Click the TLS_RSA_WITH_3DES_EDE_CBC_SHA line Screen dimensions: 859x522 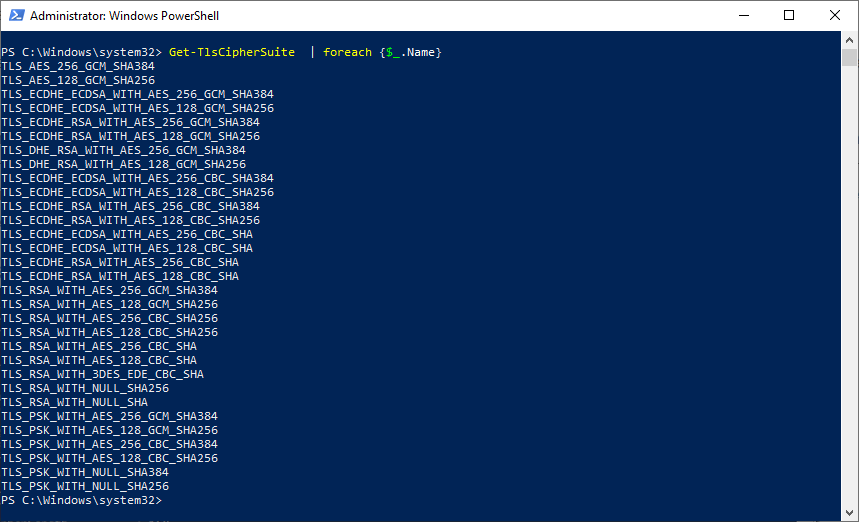[102, 374]
